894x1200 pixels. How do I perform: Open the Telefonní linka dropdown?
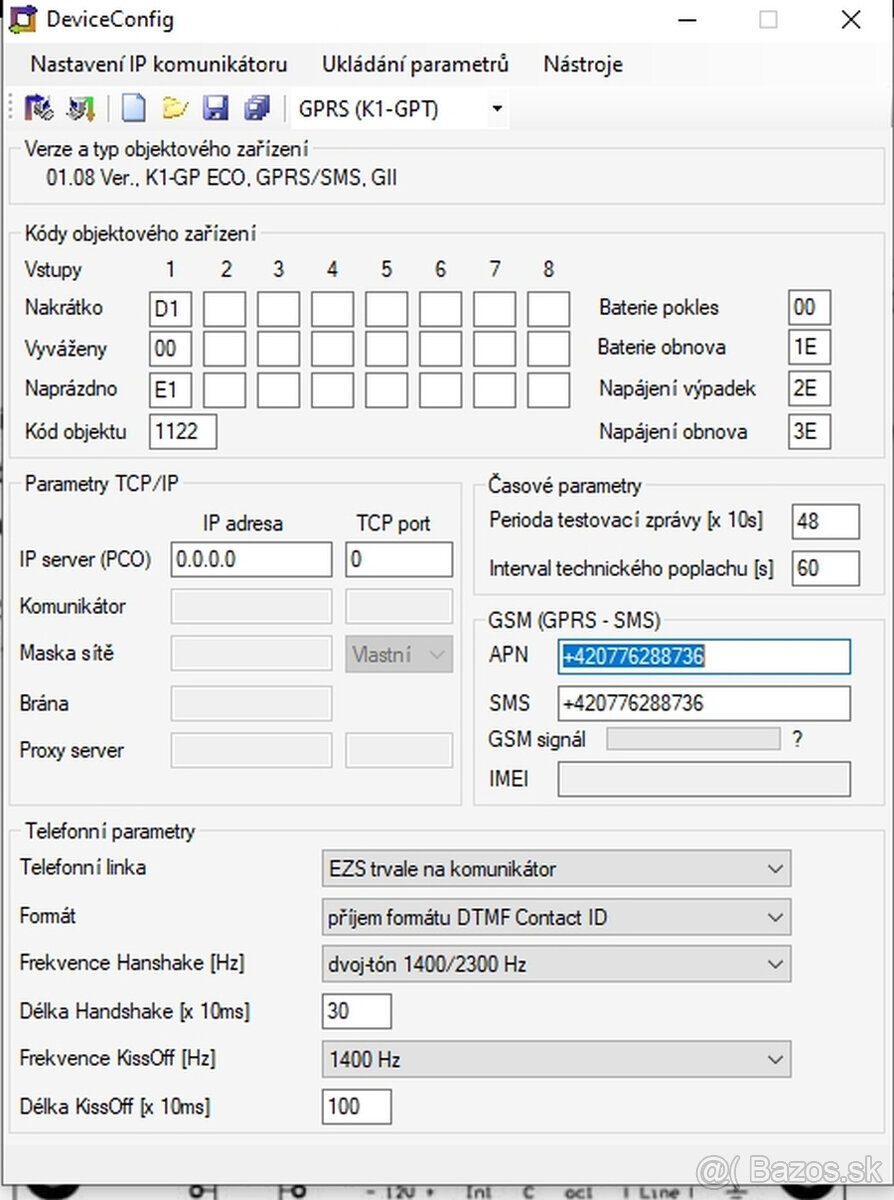click(x=774, y=868)
